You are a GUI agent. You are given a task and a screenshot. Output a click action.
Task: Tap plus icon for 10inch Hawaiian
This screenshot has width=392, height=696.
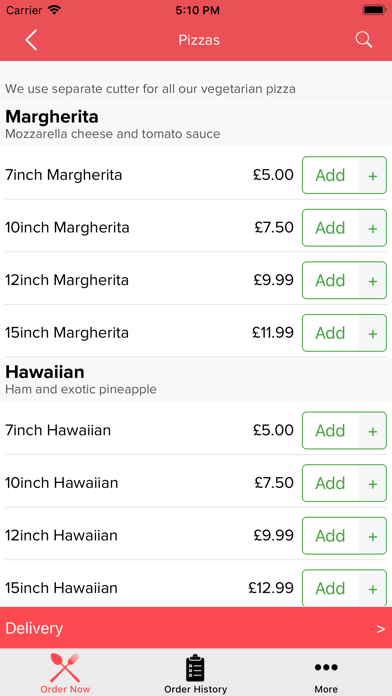coord(373,483)
